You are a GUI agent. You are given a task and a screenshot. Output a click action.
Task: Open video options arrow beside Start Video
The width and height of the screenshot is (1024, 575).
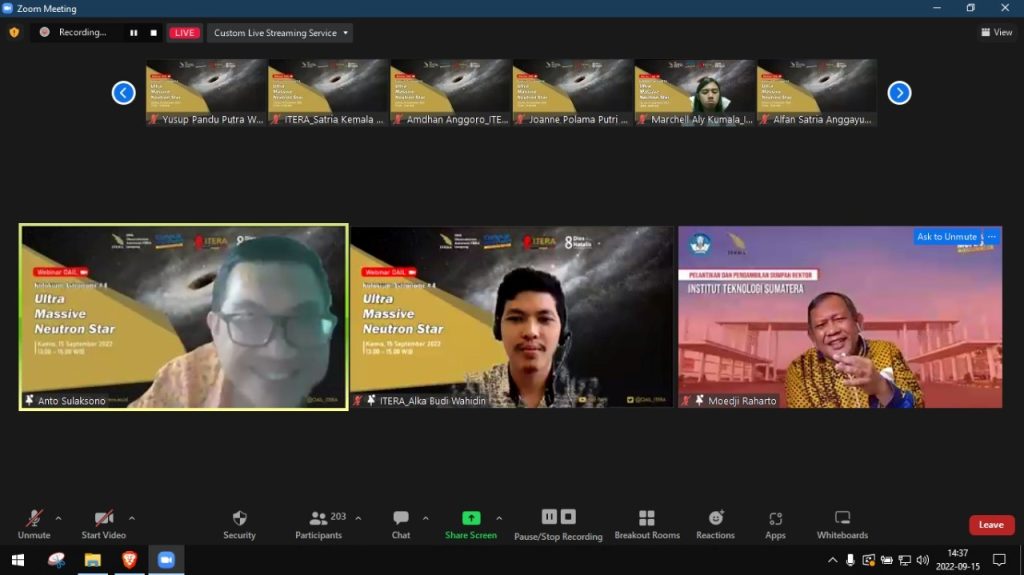point(131,518)
